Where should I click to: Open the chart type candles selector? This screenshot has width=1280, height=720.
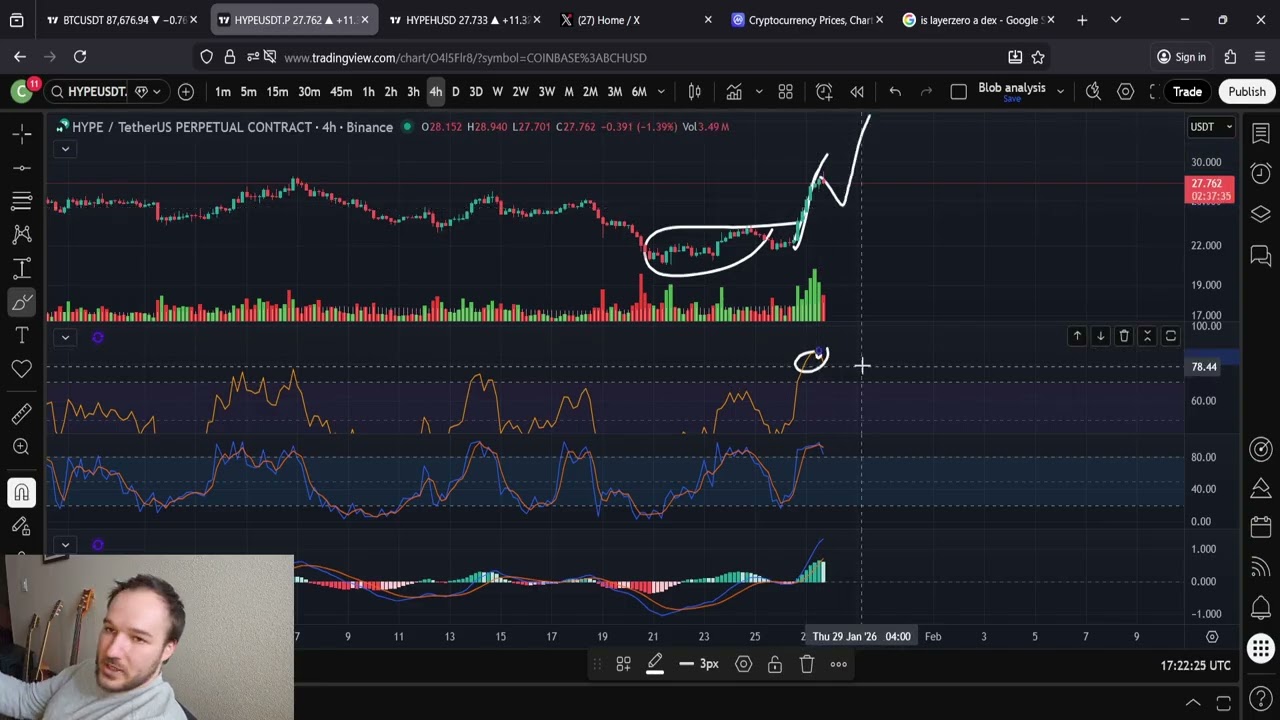tap(695, 92)
